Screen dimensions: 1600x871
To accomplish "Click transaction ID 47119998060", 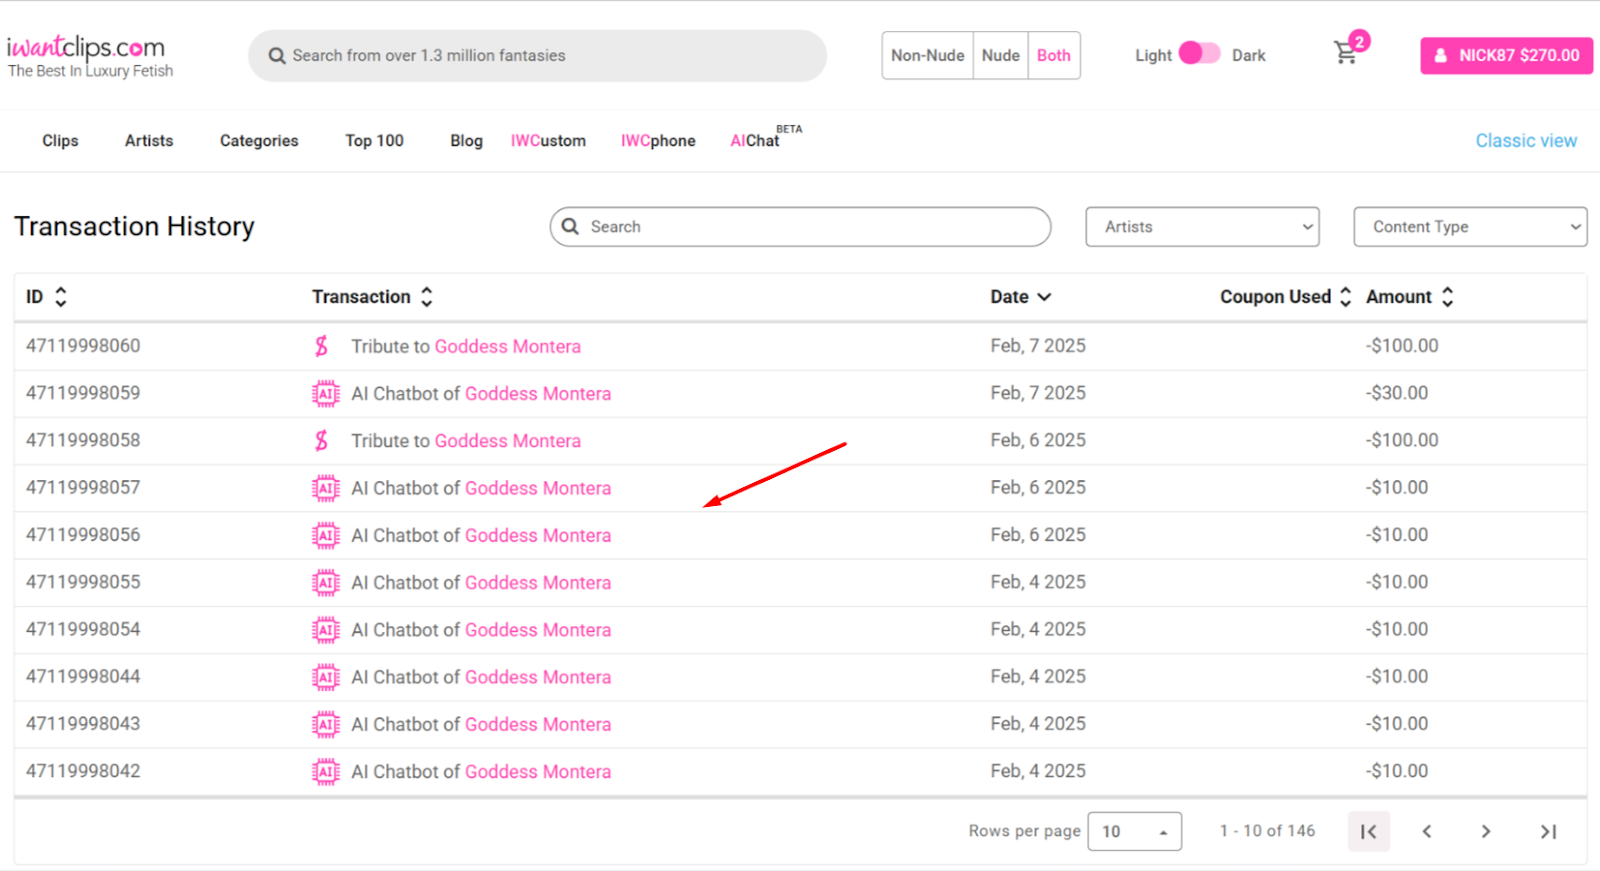I will pos(83,346).
